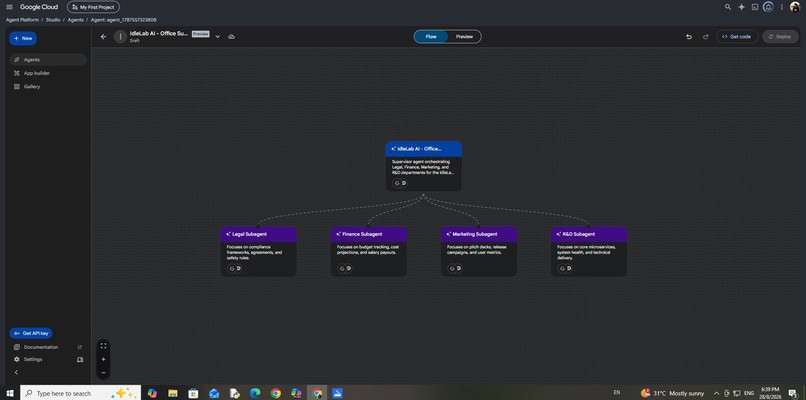Select the Marketing Subagent node
Screen dimensions: 806x400
[479, 251]
